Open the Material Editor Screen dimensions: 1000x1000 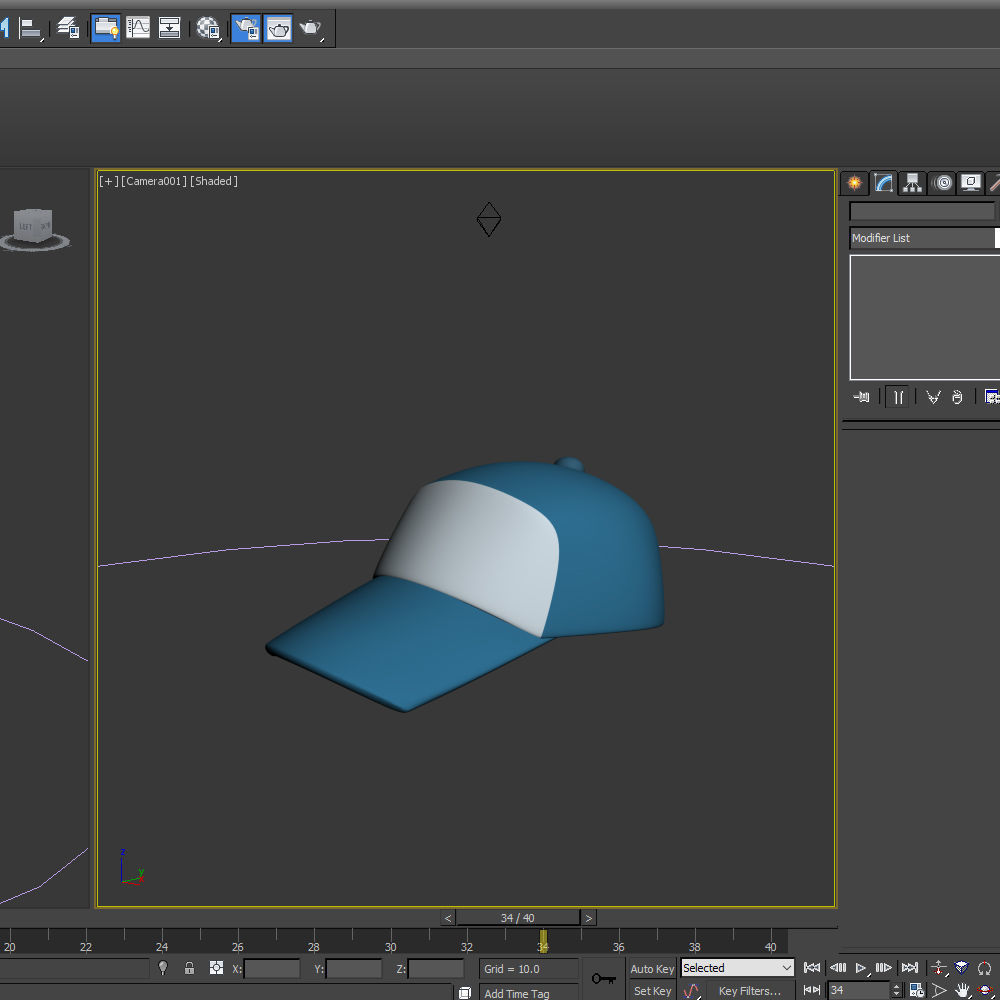208,28
